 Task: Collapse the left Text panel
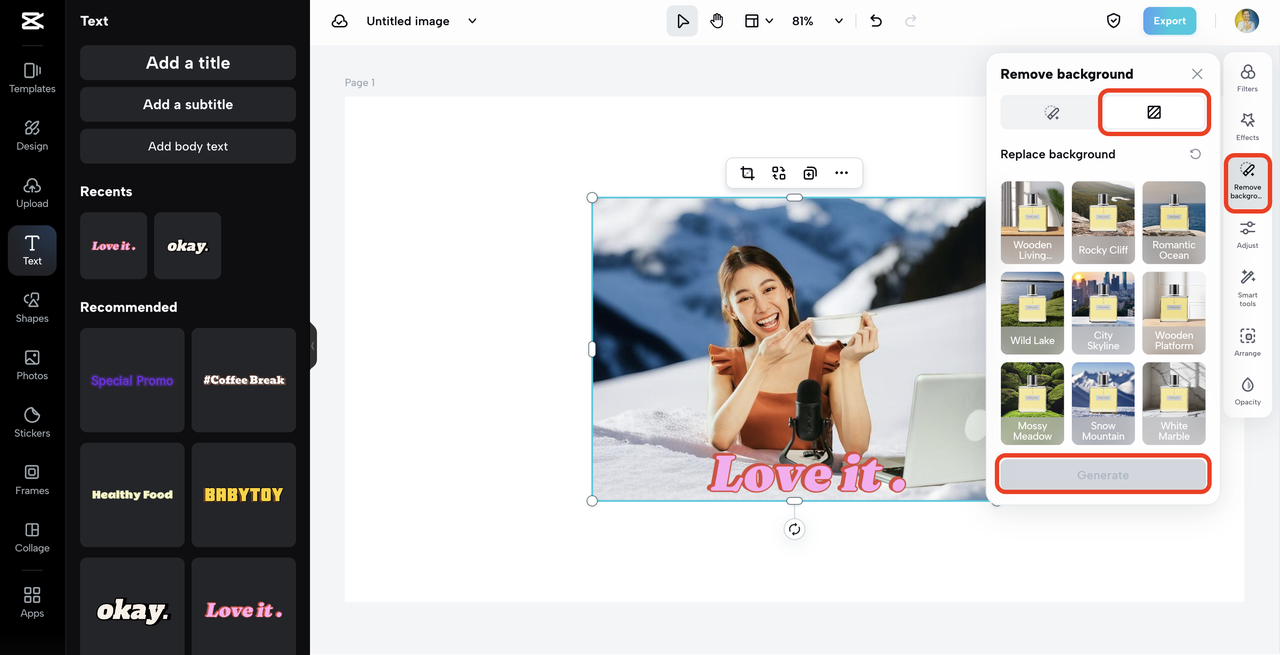pos(312,346)
